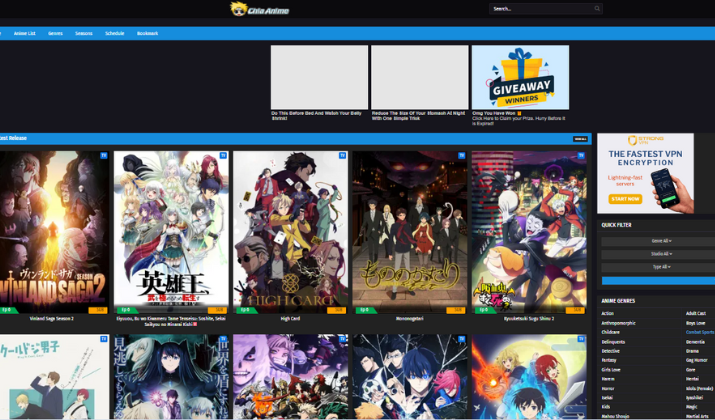This screenshot has width=715, height=420.
Task: Click TV badge on Eiyuuou poster
Action: point(223,156)
